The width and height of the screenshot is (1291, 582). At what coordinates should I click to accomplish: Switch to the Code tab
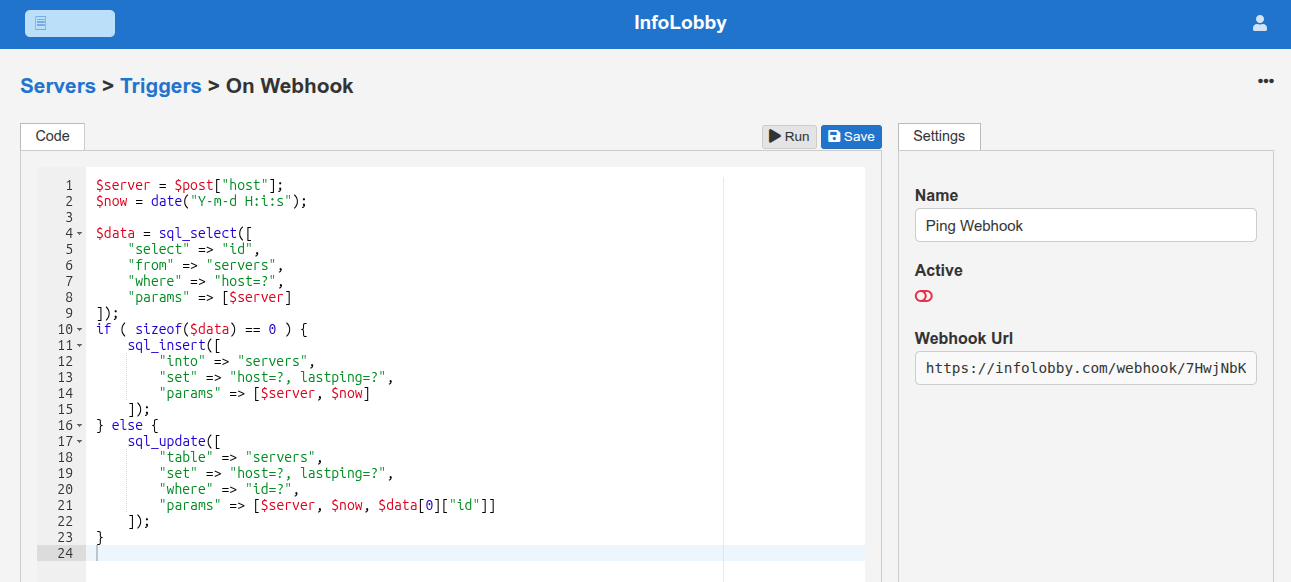point(52,136)
